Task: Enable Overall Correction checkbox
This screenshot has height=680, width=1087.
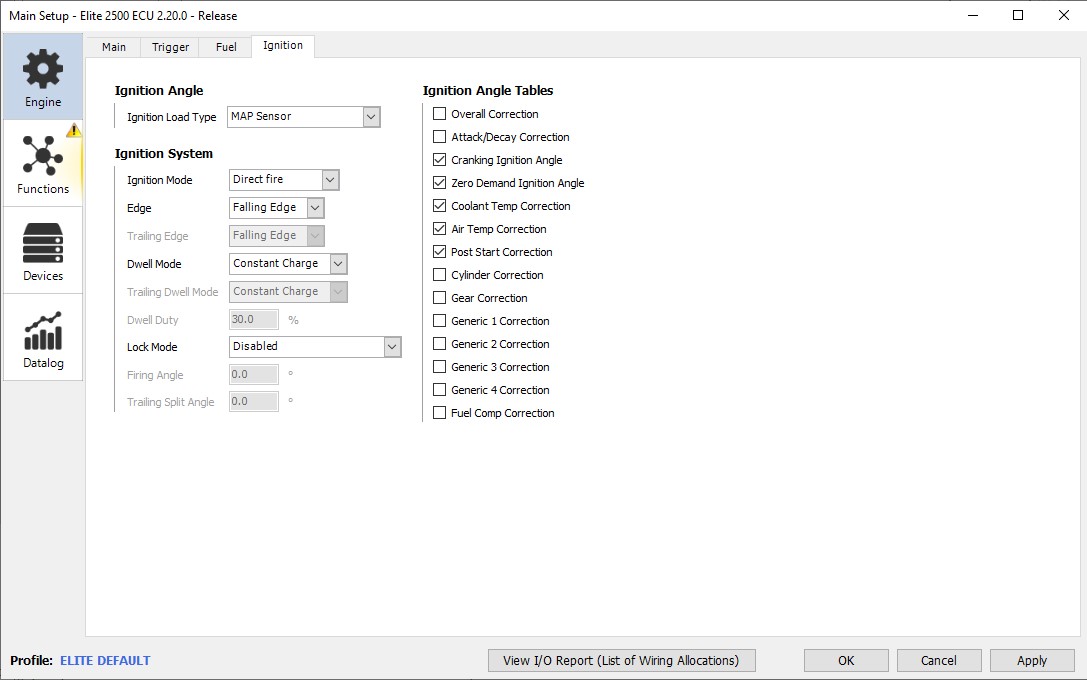Action: 440,114
